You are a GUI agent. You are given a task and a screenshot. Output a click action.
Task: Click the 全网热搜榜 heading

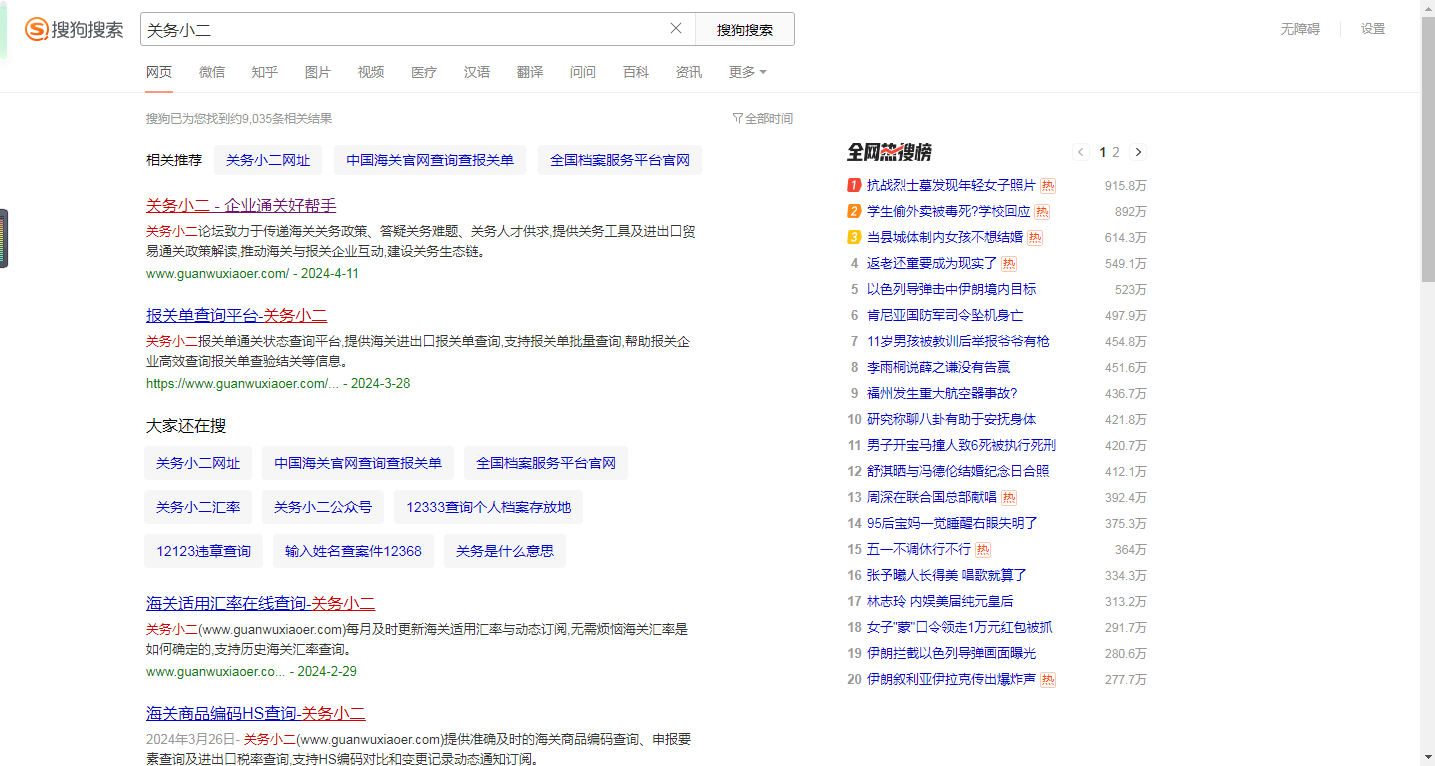pyautogui.click(x=889, y=152)
